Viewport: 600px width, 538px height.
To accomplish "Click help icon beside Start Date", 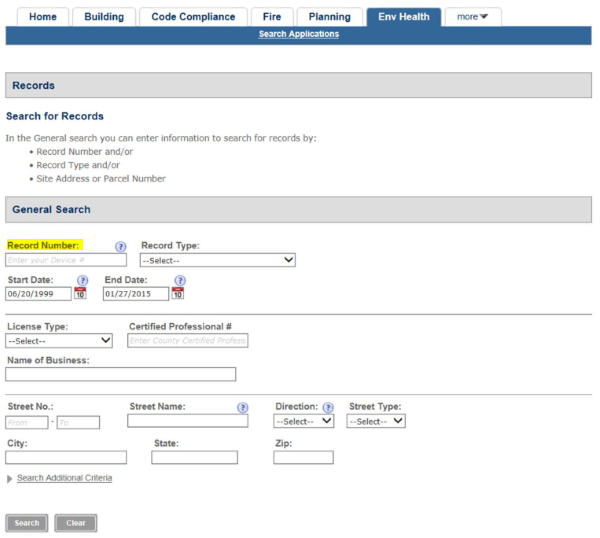I will (83, 281).
